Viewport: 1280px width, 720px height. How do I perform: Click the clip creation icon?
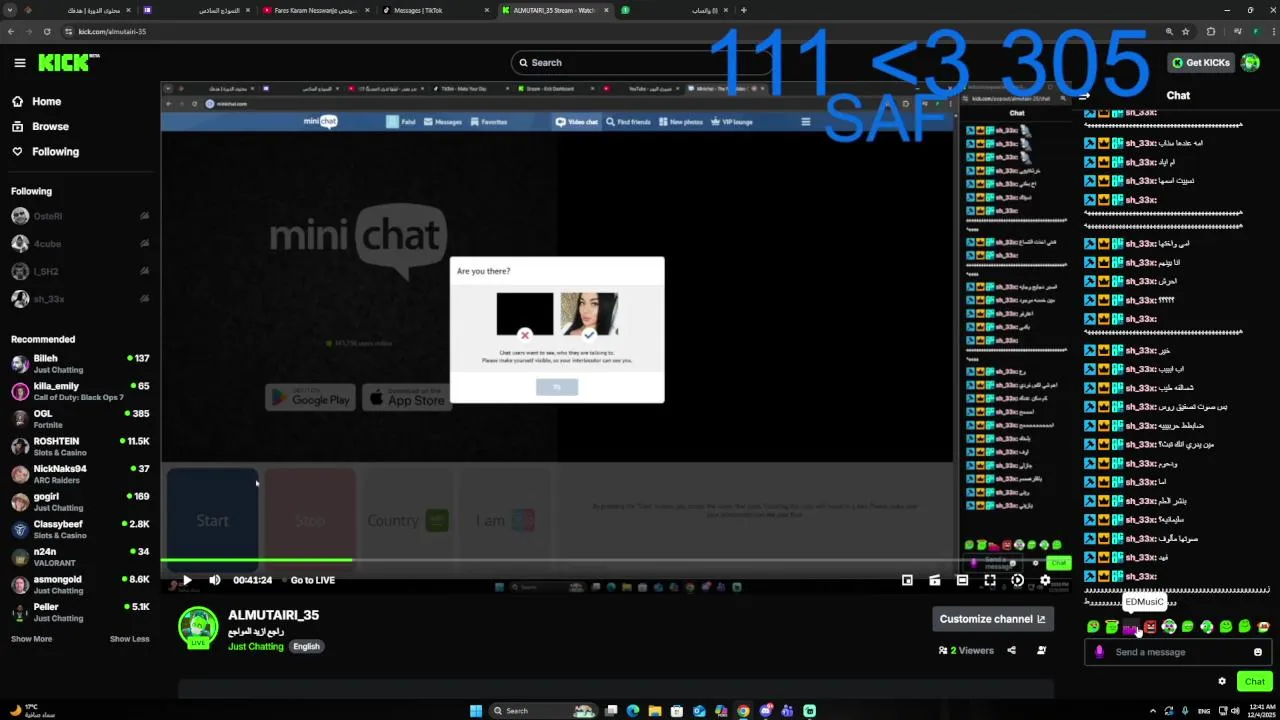[x=935, y=580]
